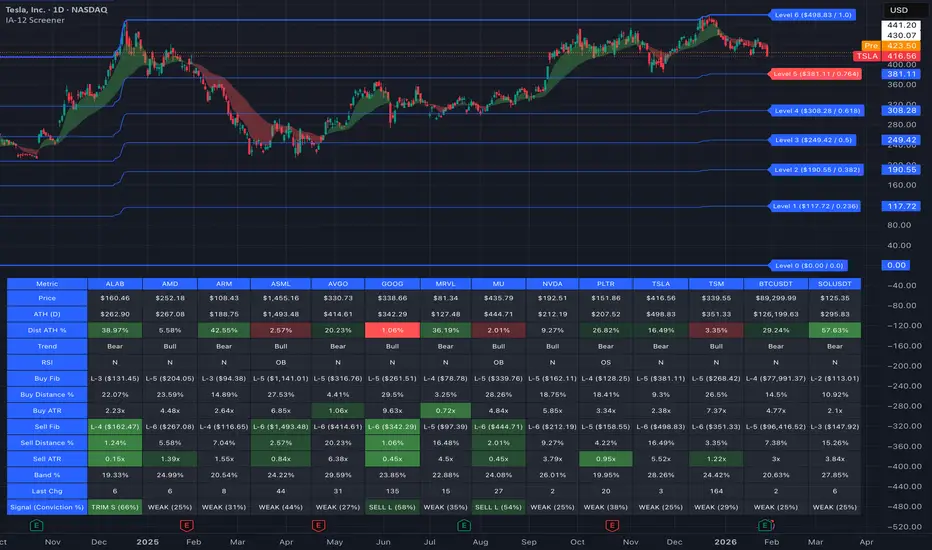Viewport: 932px width, 550px height.
Task: Click the SELL L (58%) signal under GOOG
Action: coord(392,507)
